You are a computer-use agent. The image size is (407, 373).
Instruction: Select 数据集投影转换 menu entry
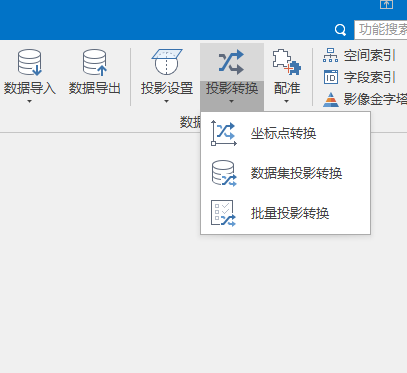[x=285, y=173]
